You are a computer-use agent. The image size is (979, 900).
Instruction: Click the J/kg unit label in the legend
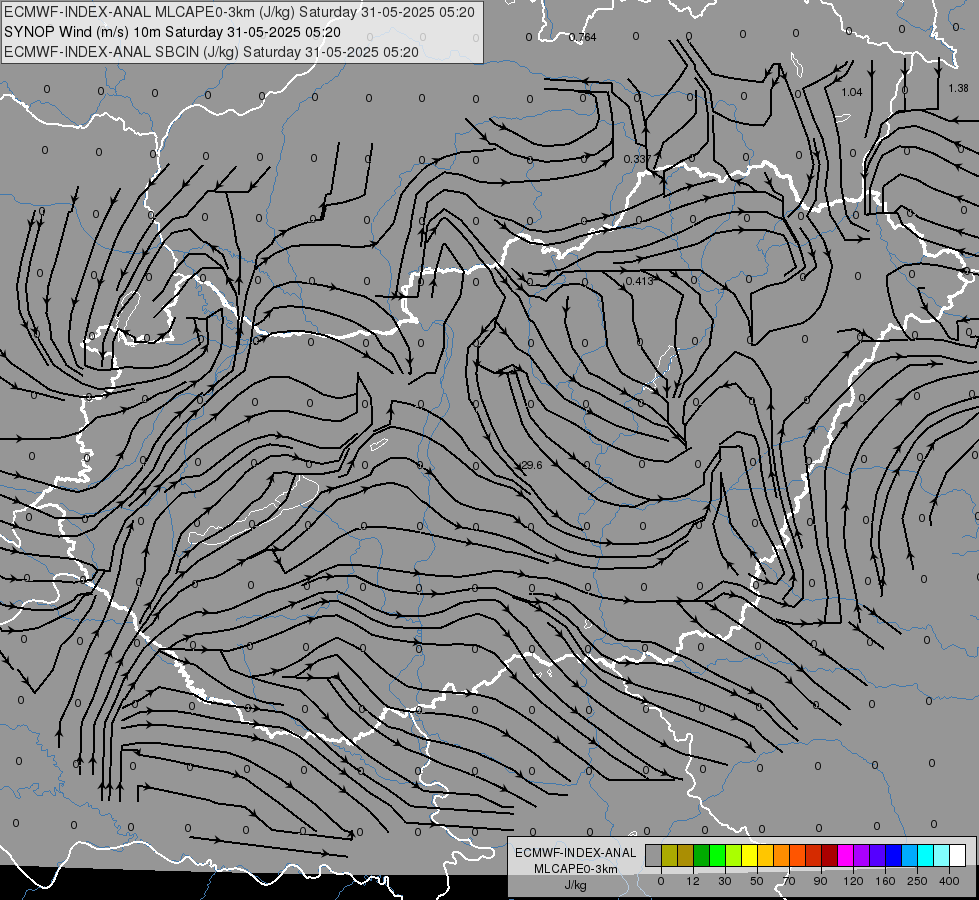pos(576,886)
